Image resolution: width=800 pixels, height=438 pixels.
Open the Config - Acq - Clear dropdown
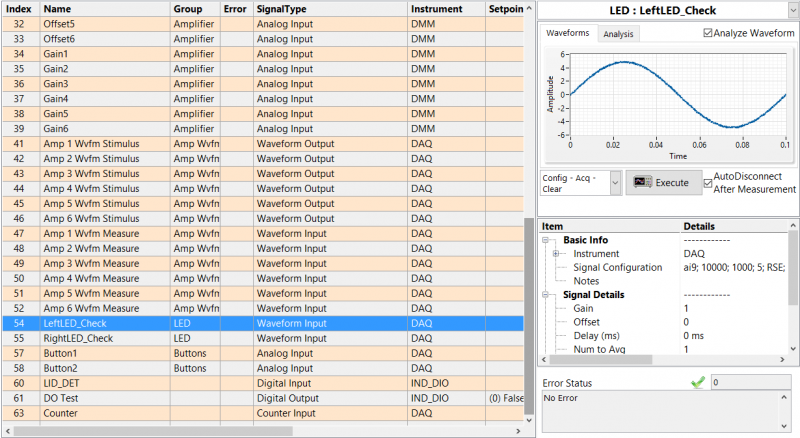pos(615,183)
